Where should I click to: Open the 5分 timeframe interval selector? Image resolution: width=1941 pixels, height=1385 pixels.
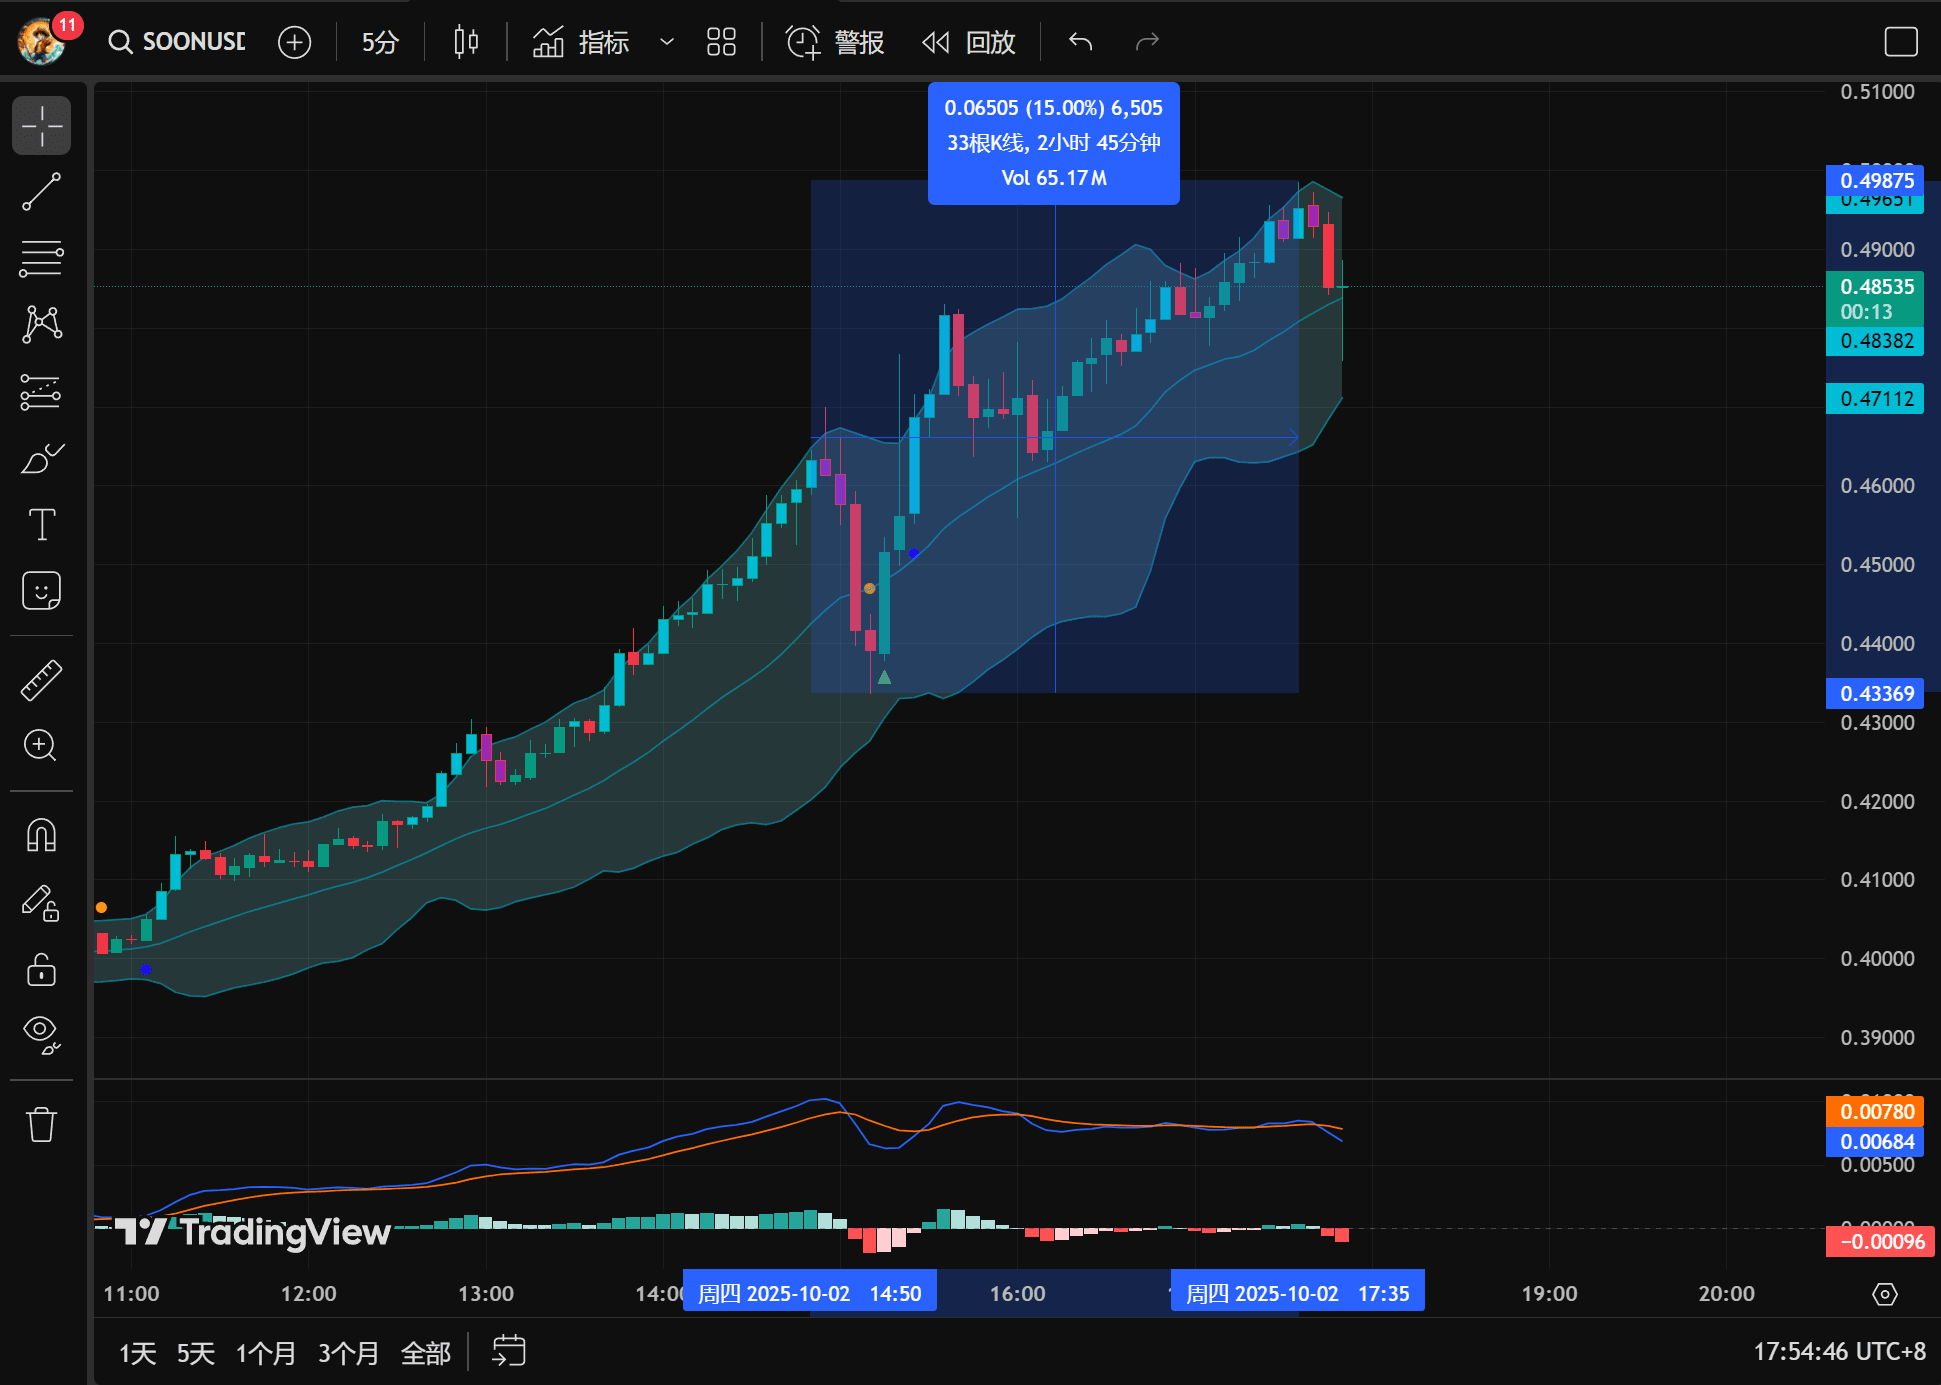(380, 42)
